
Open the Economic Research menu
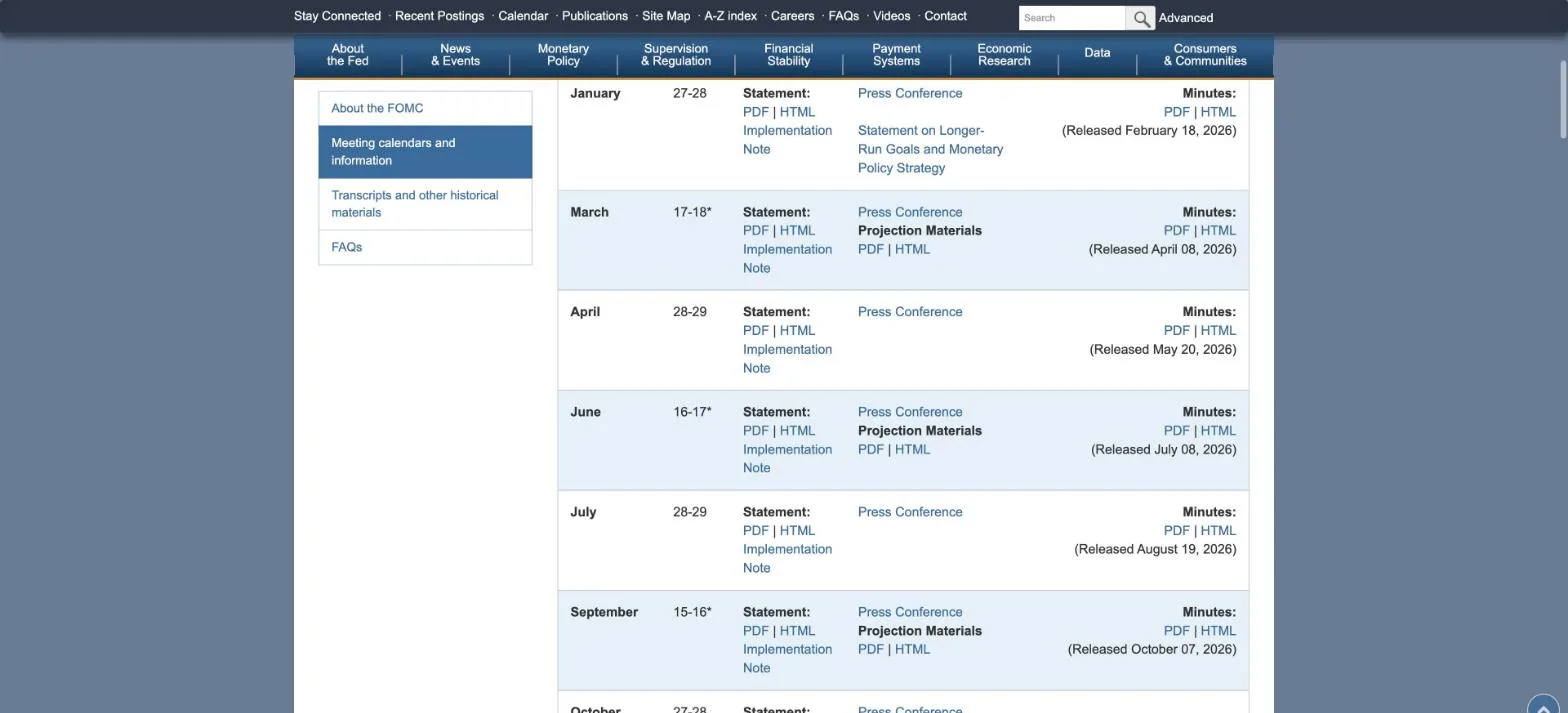click(1004, 55)
